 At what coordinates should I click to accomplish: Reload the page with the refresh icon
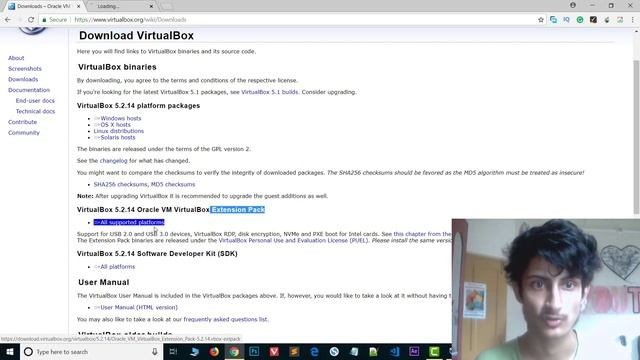coord(31,20)
